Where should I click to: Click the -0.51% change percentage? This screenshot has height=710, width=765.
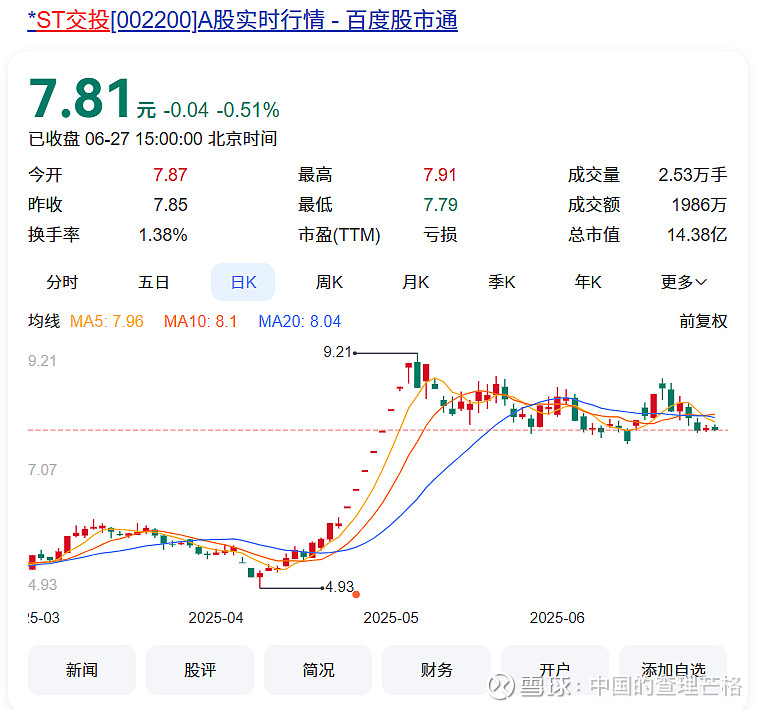click(248, 110)
